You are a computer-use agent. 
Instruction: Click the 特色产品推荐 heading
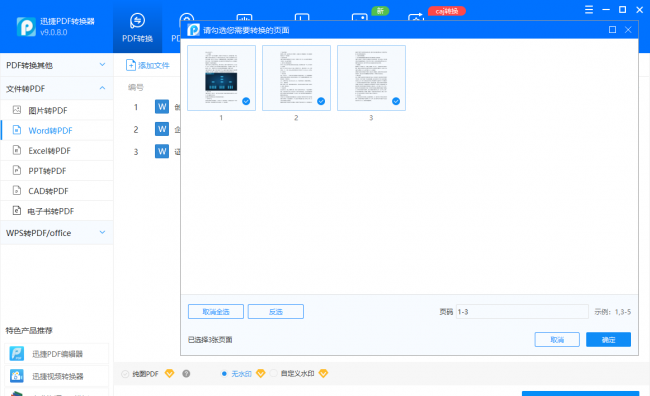(x=29, y=330)
